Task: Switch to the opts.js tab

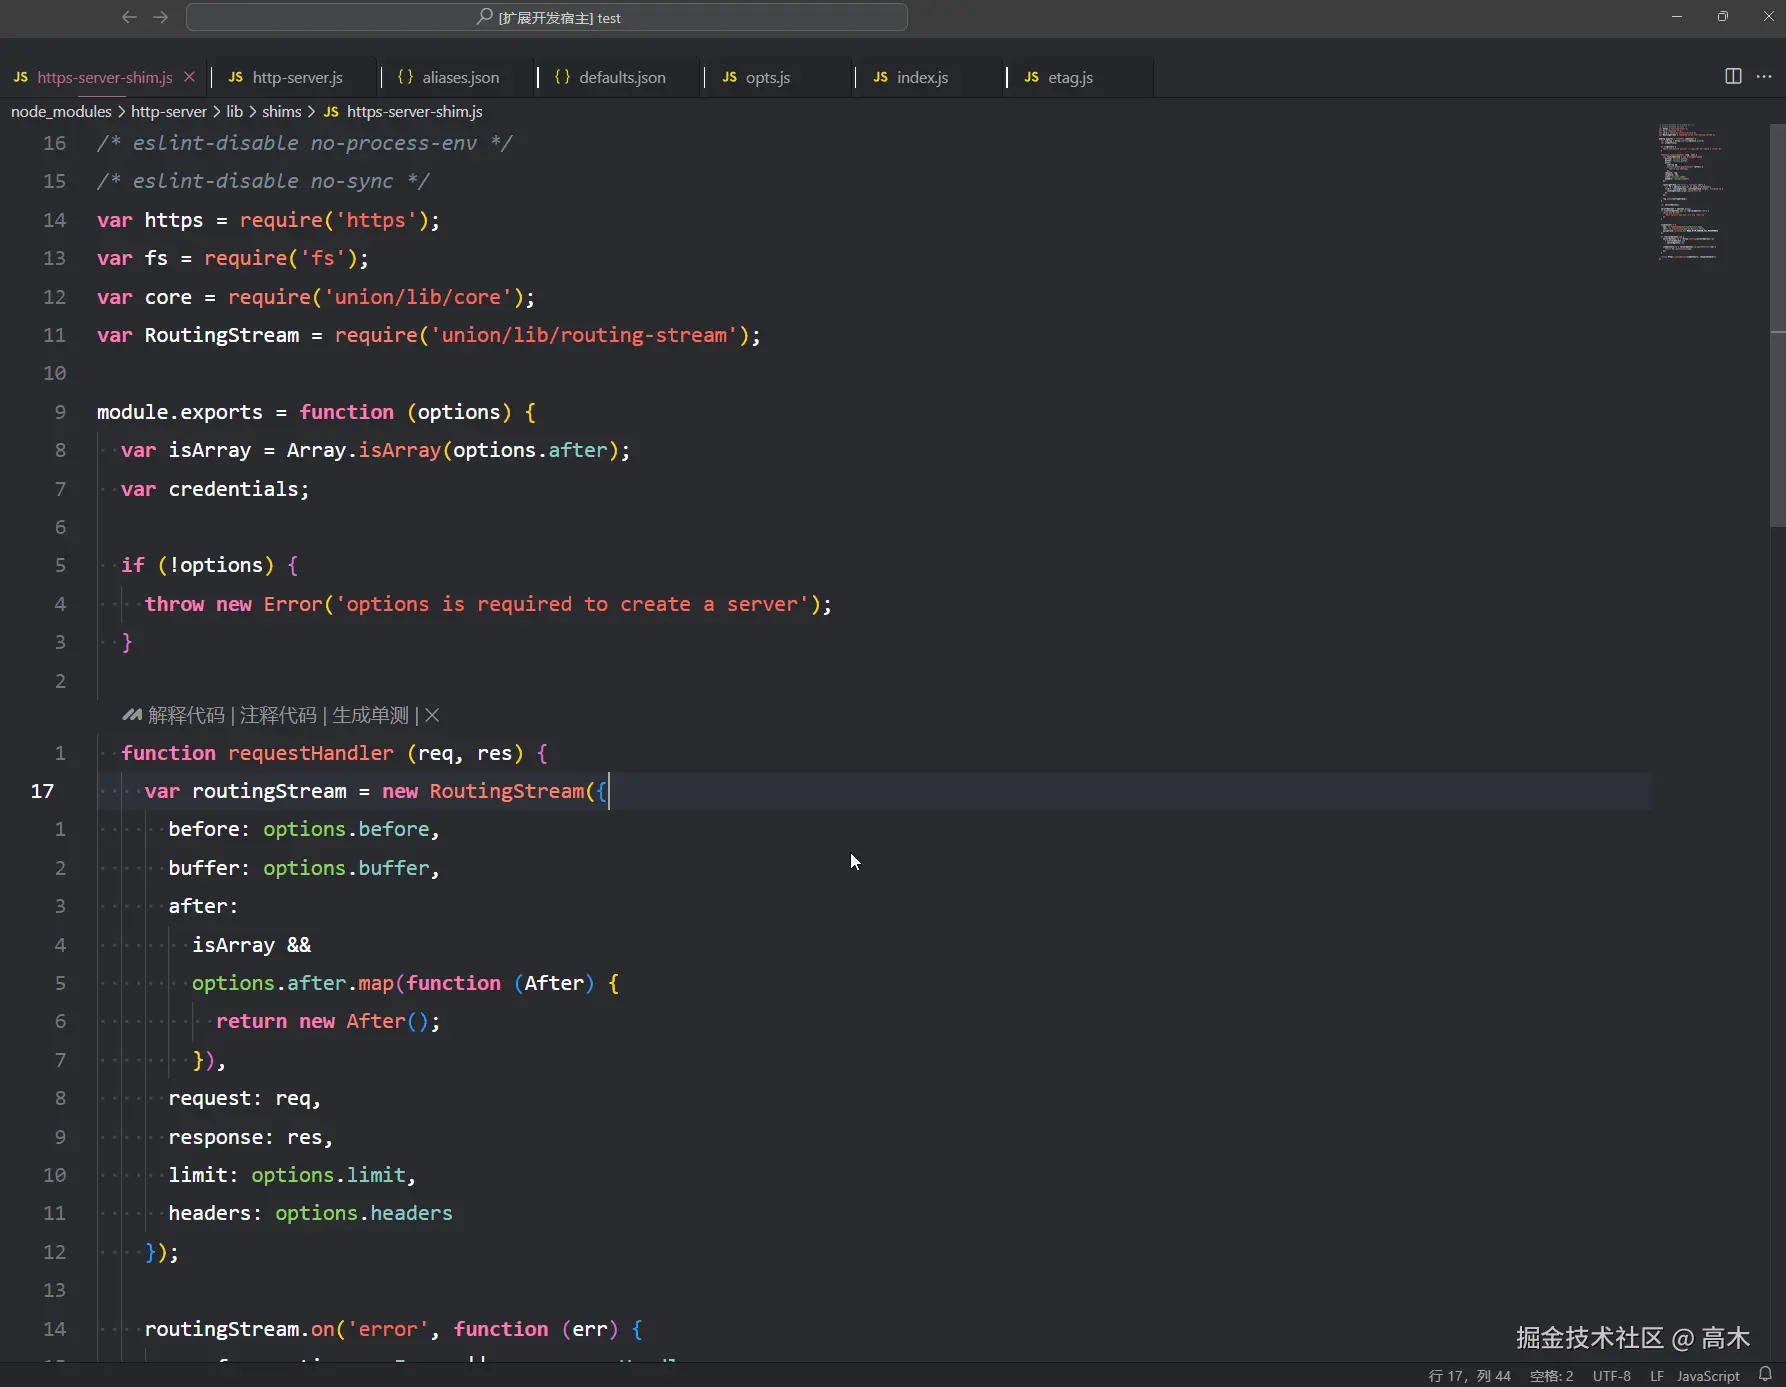Action: coord(768,77)
